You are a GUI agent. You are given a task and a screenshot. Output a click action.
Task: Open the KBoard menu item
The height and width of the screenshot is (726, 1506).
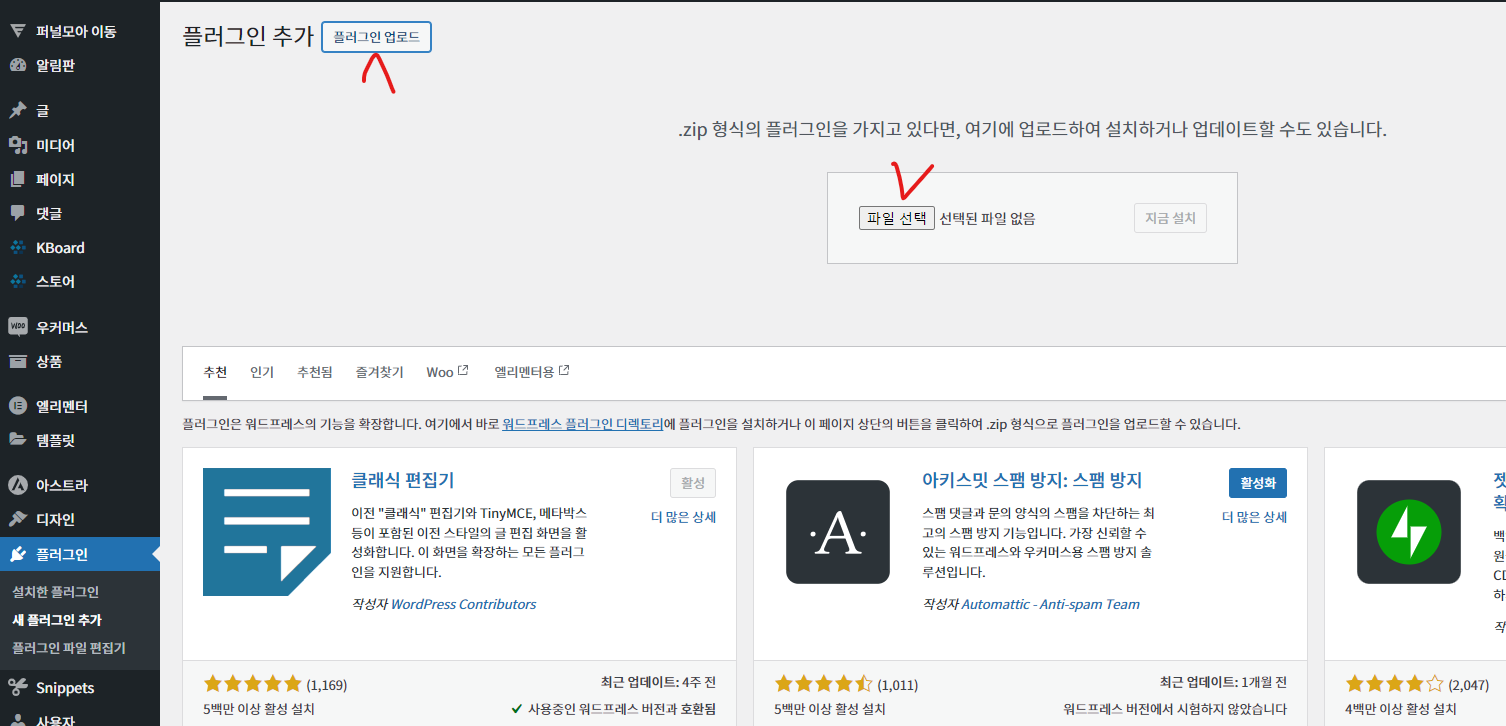[x=60, y=247]
